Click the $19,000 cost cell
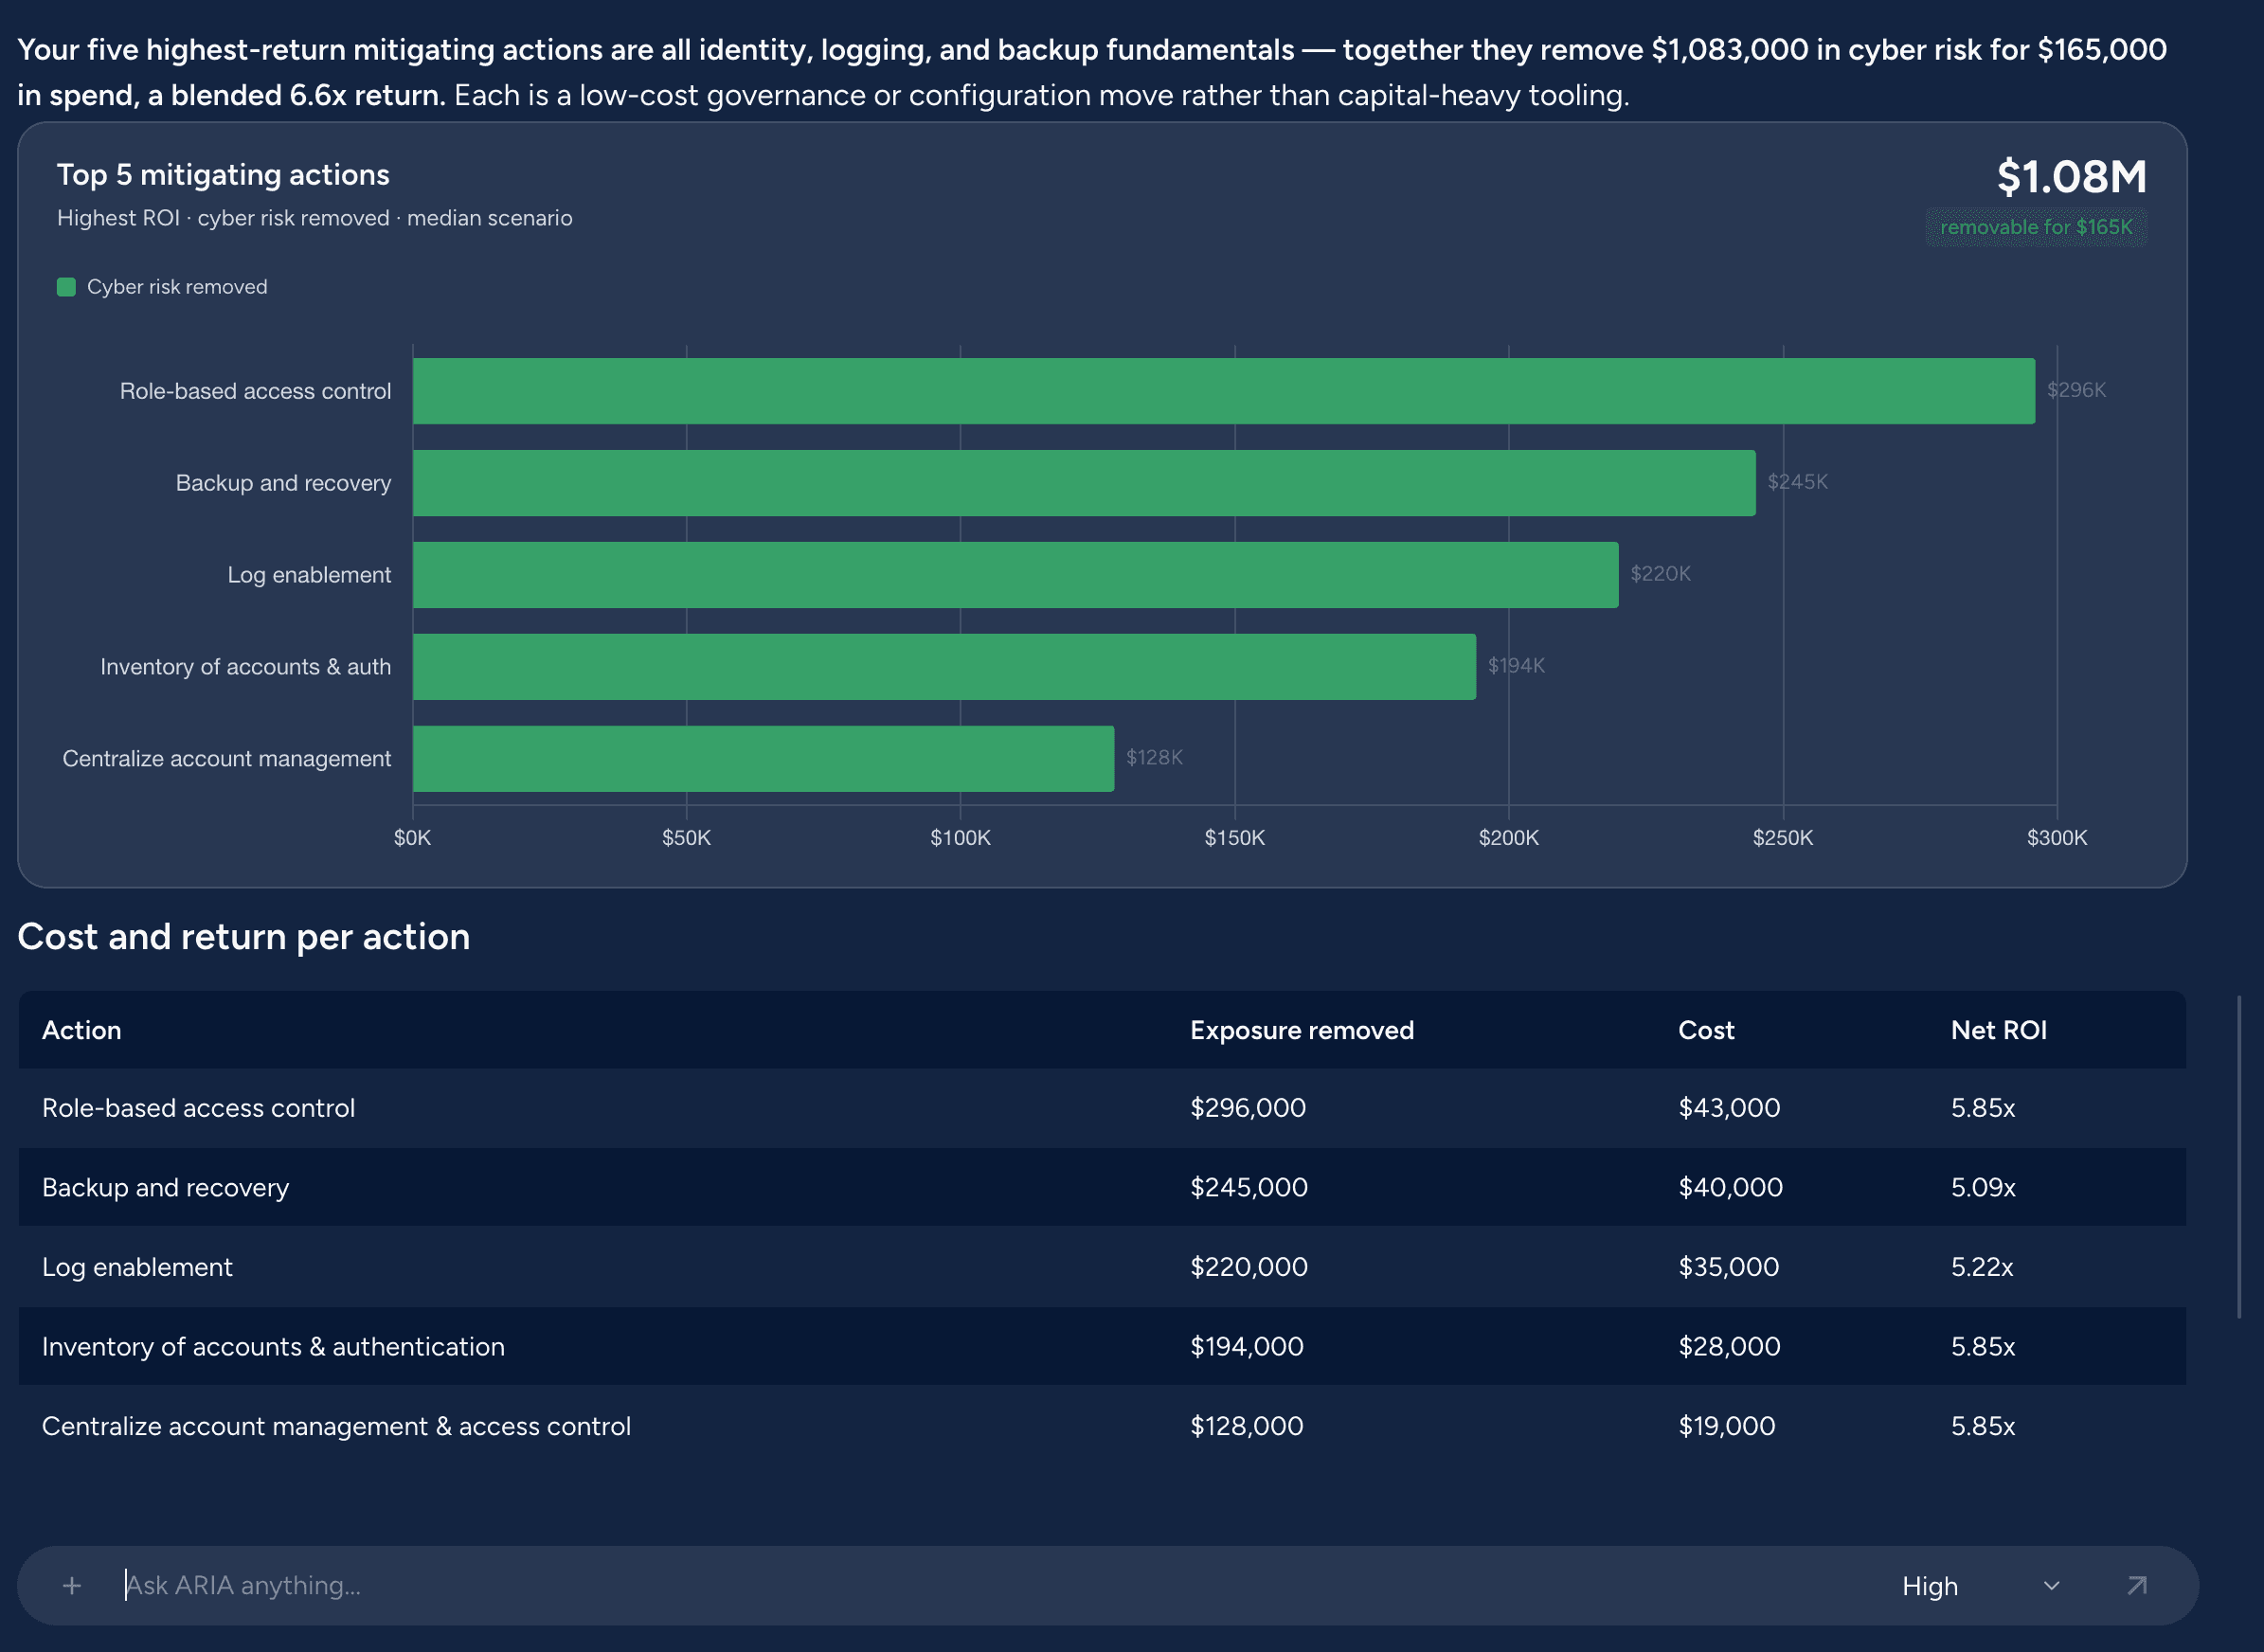This screenshot has height=1652, width=2264. 1727,1426
